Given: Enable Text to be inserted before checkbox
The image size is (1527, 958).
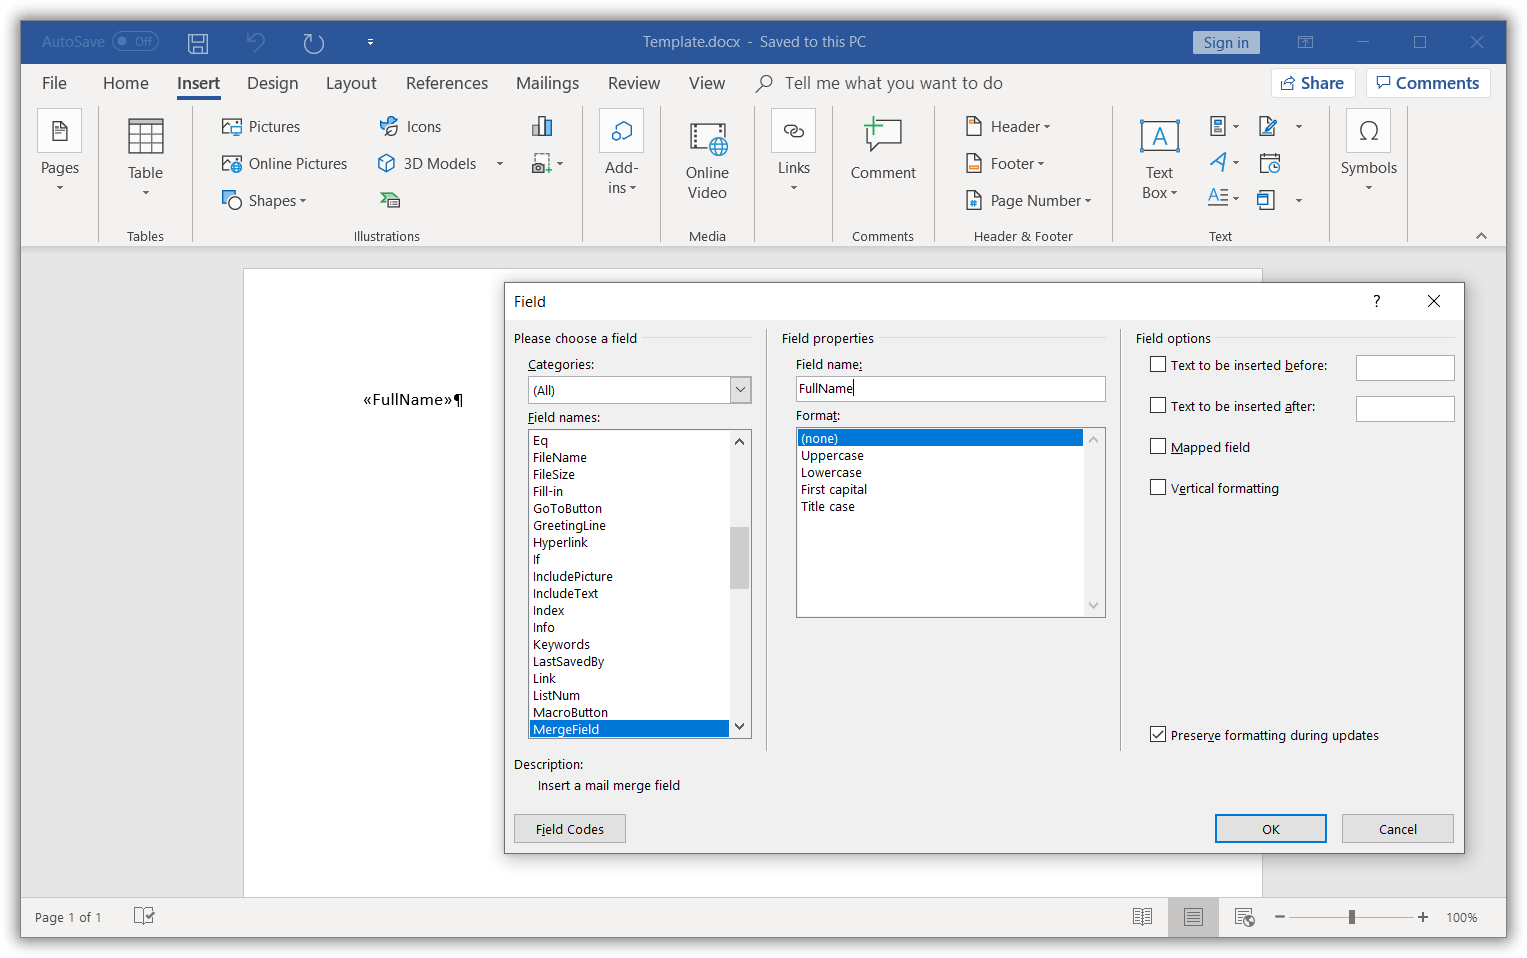Looking at the screenshot, I should 1158,365.
